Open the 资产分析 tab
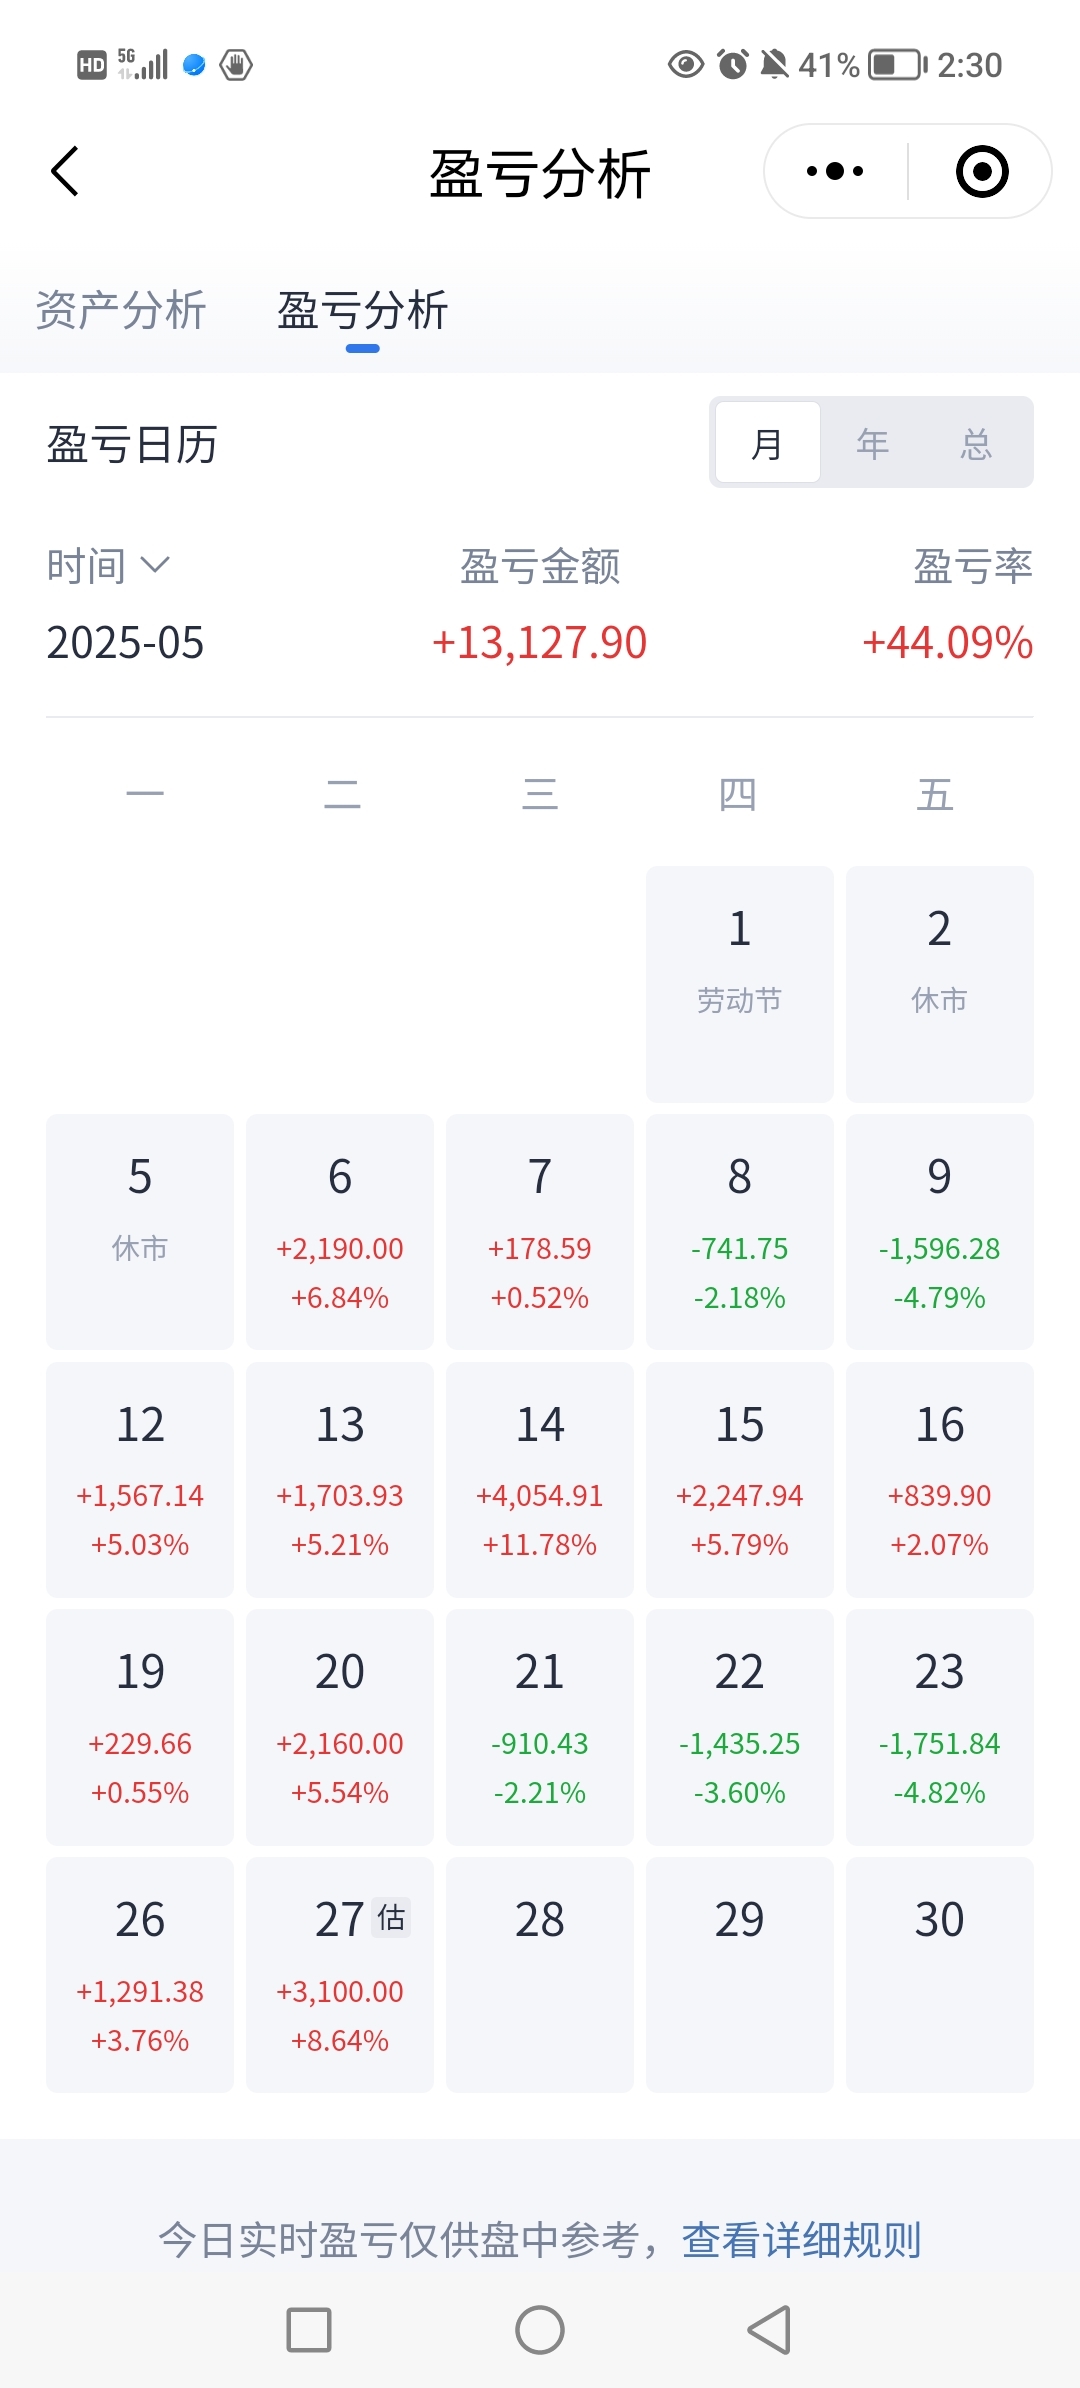 coord(121,310)
